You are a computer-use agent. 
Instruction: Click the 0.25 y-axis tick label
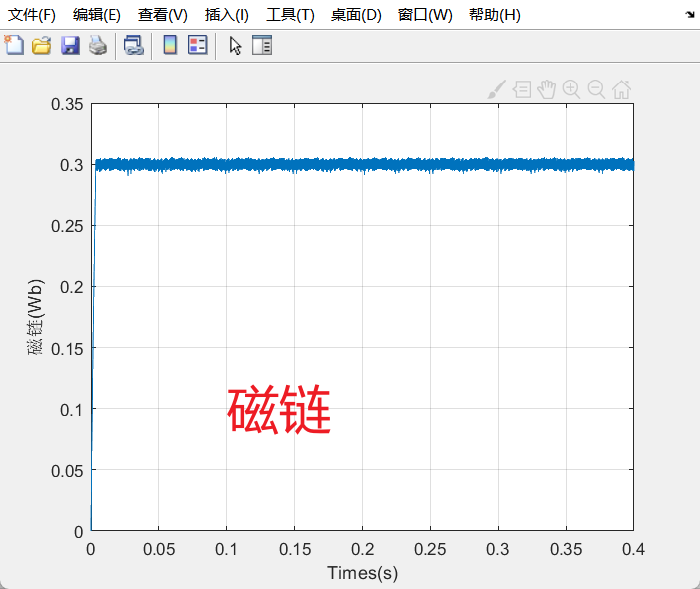(67, 226)
